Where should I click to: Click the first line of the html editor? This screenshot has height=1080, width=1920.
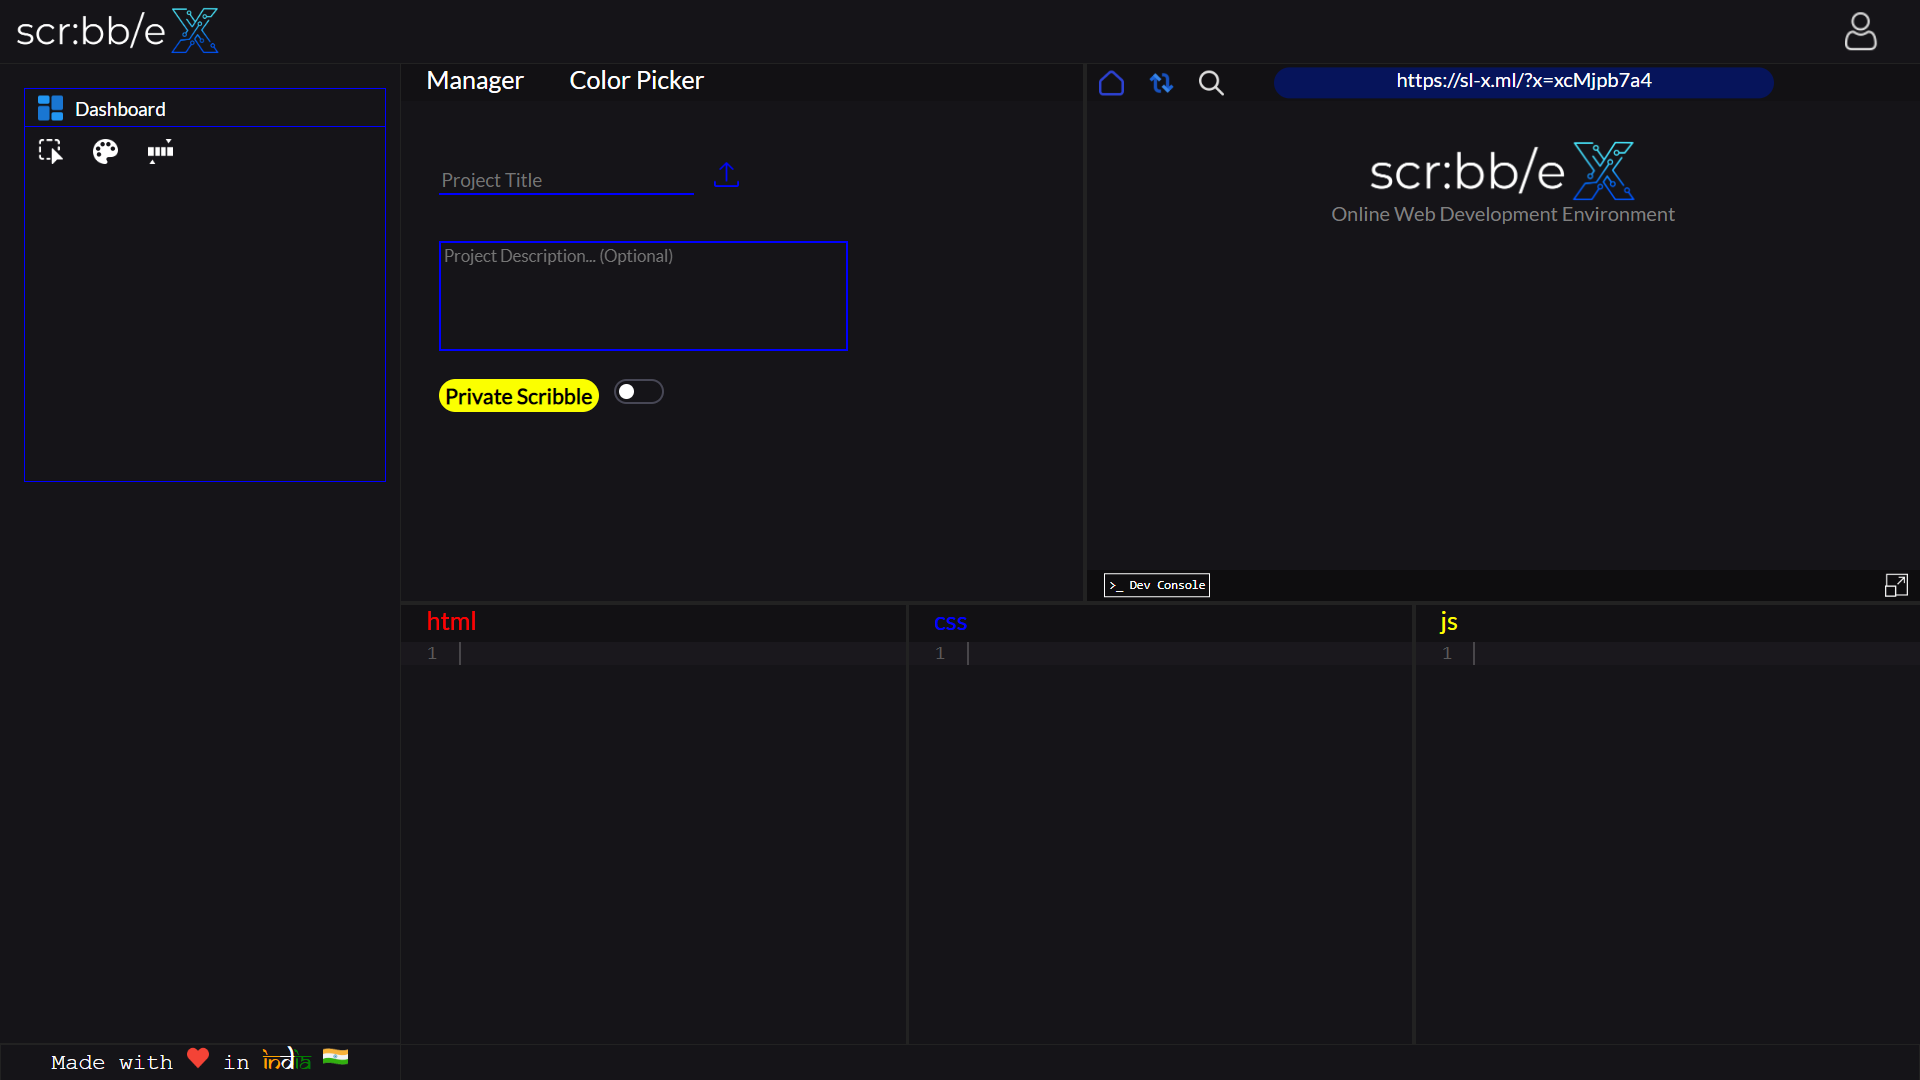click(x=680, y=653)
